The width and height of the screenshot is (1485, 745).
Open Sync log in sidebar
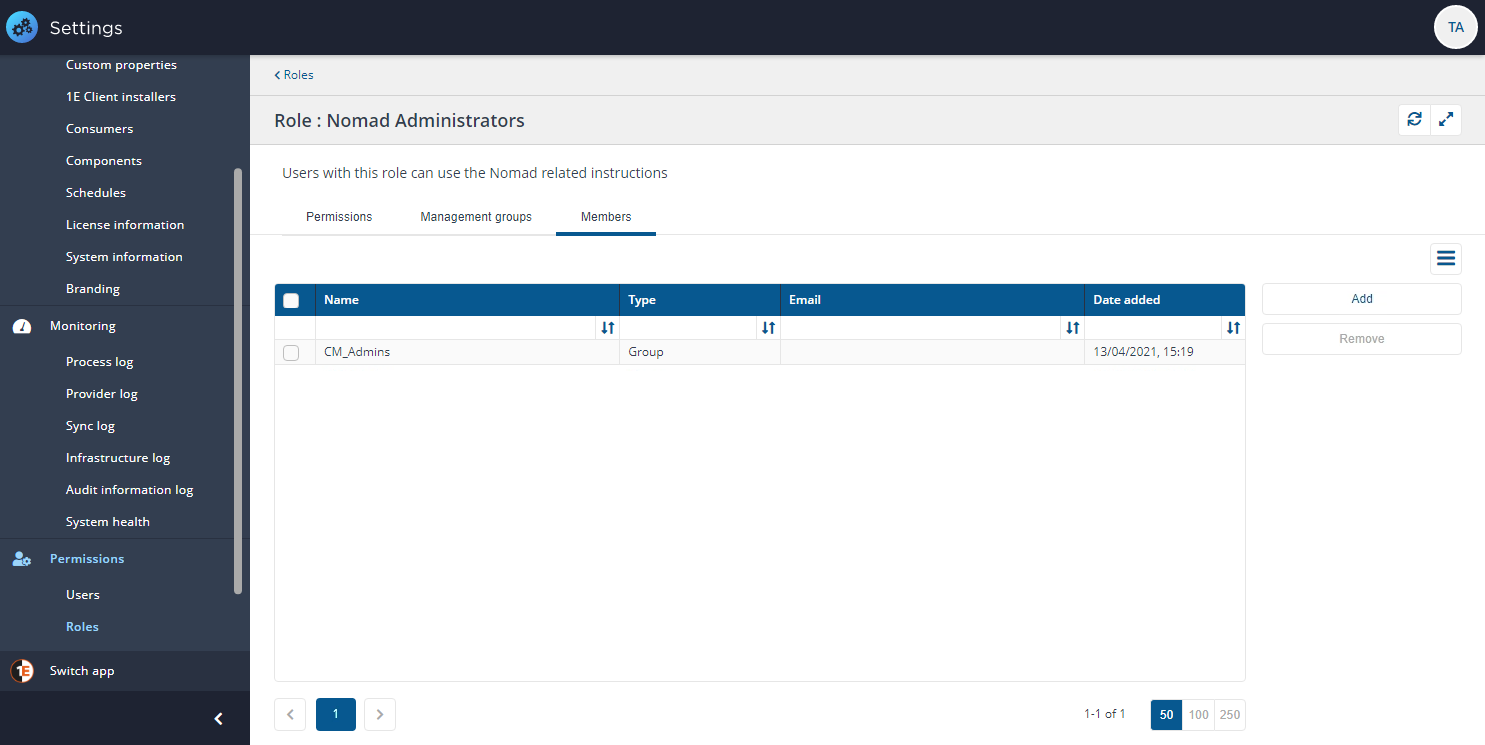(x=90, y=426)
